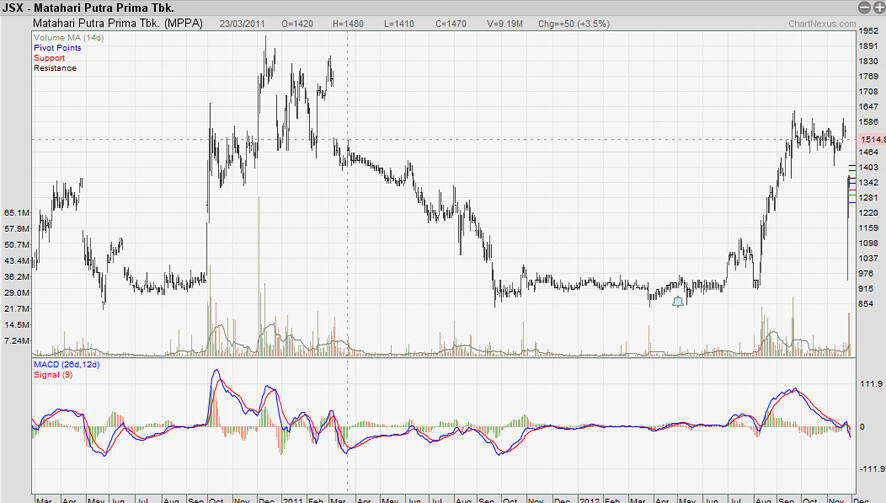Click the low price L=1410 readout

click(399, 24)
